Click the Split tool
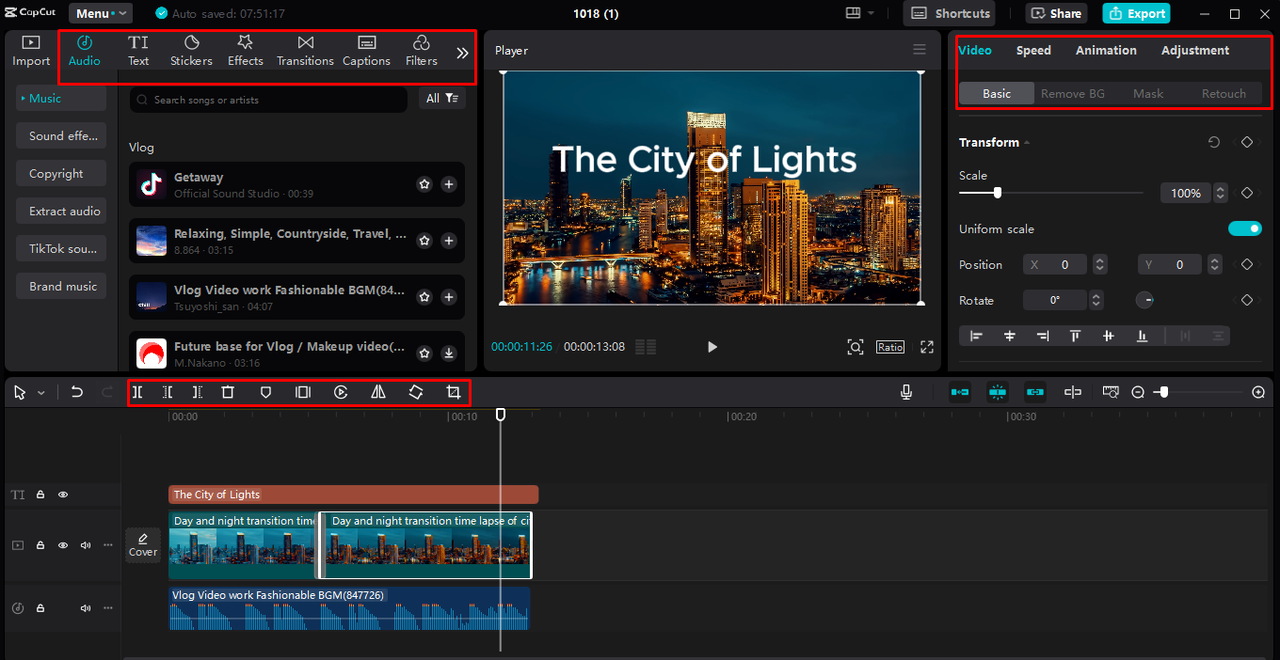The width and height of the screenshot is (1280, 660). tap(137, 393)
